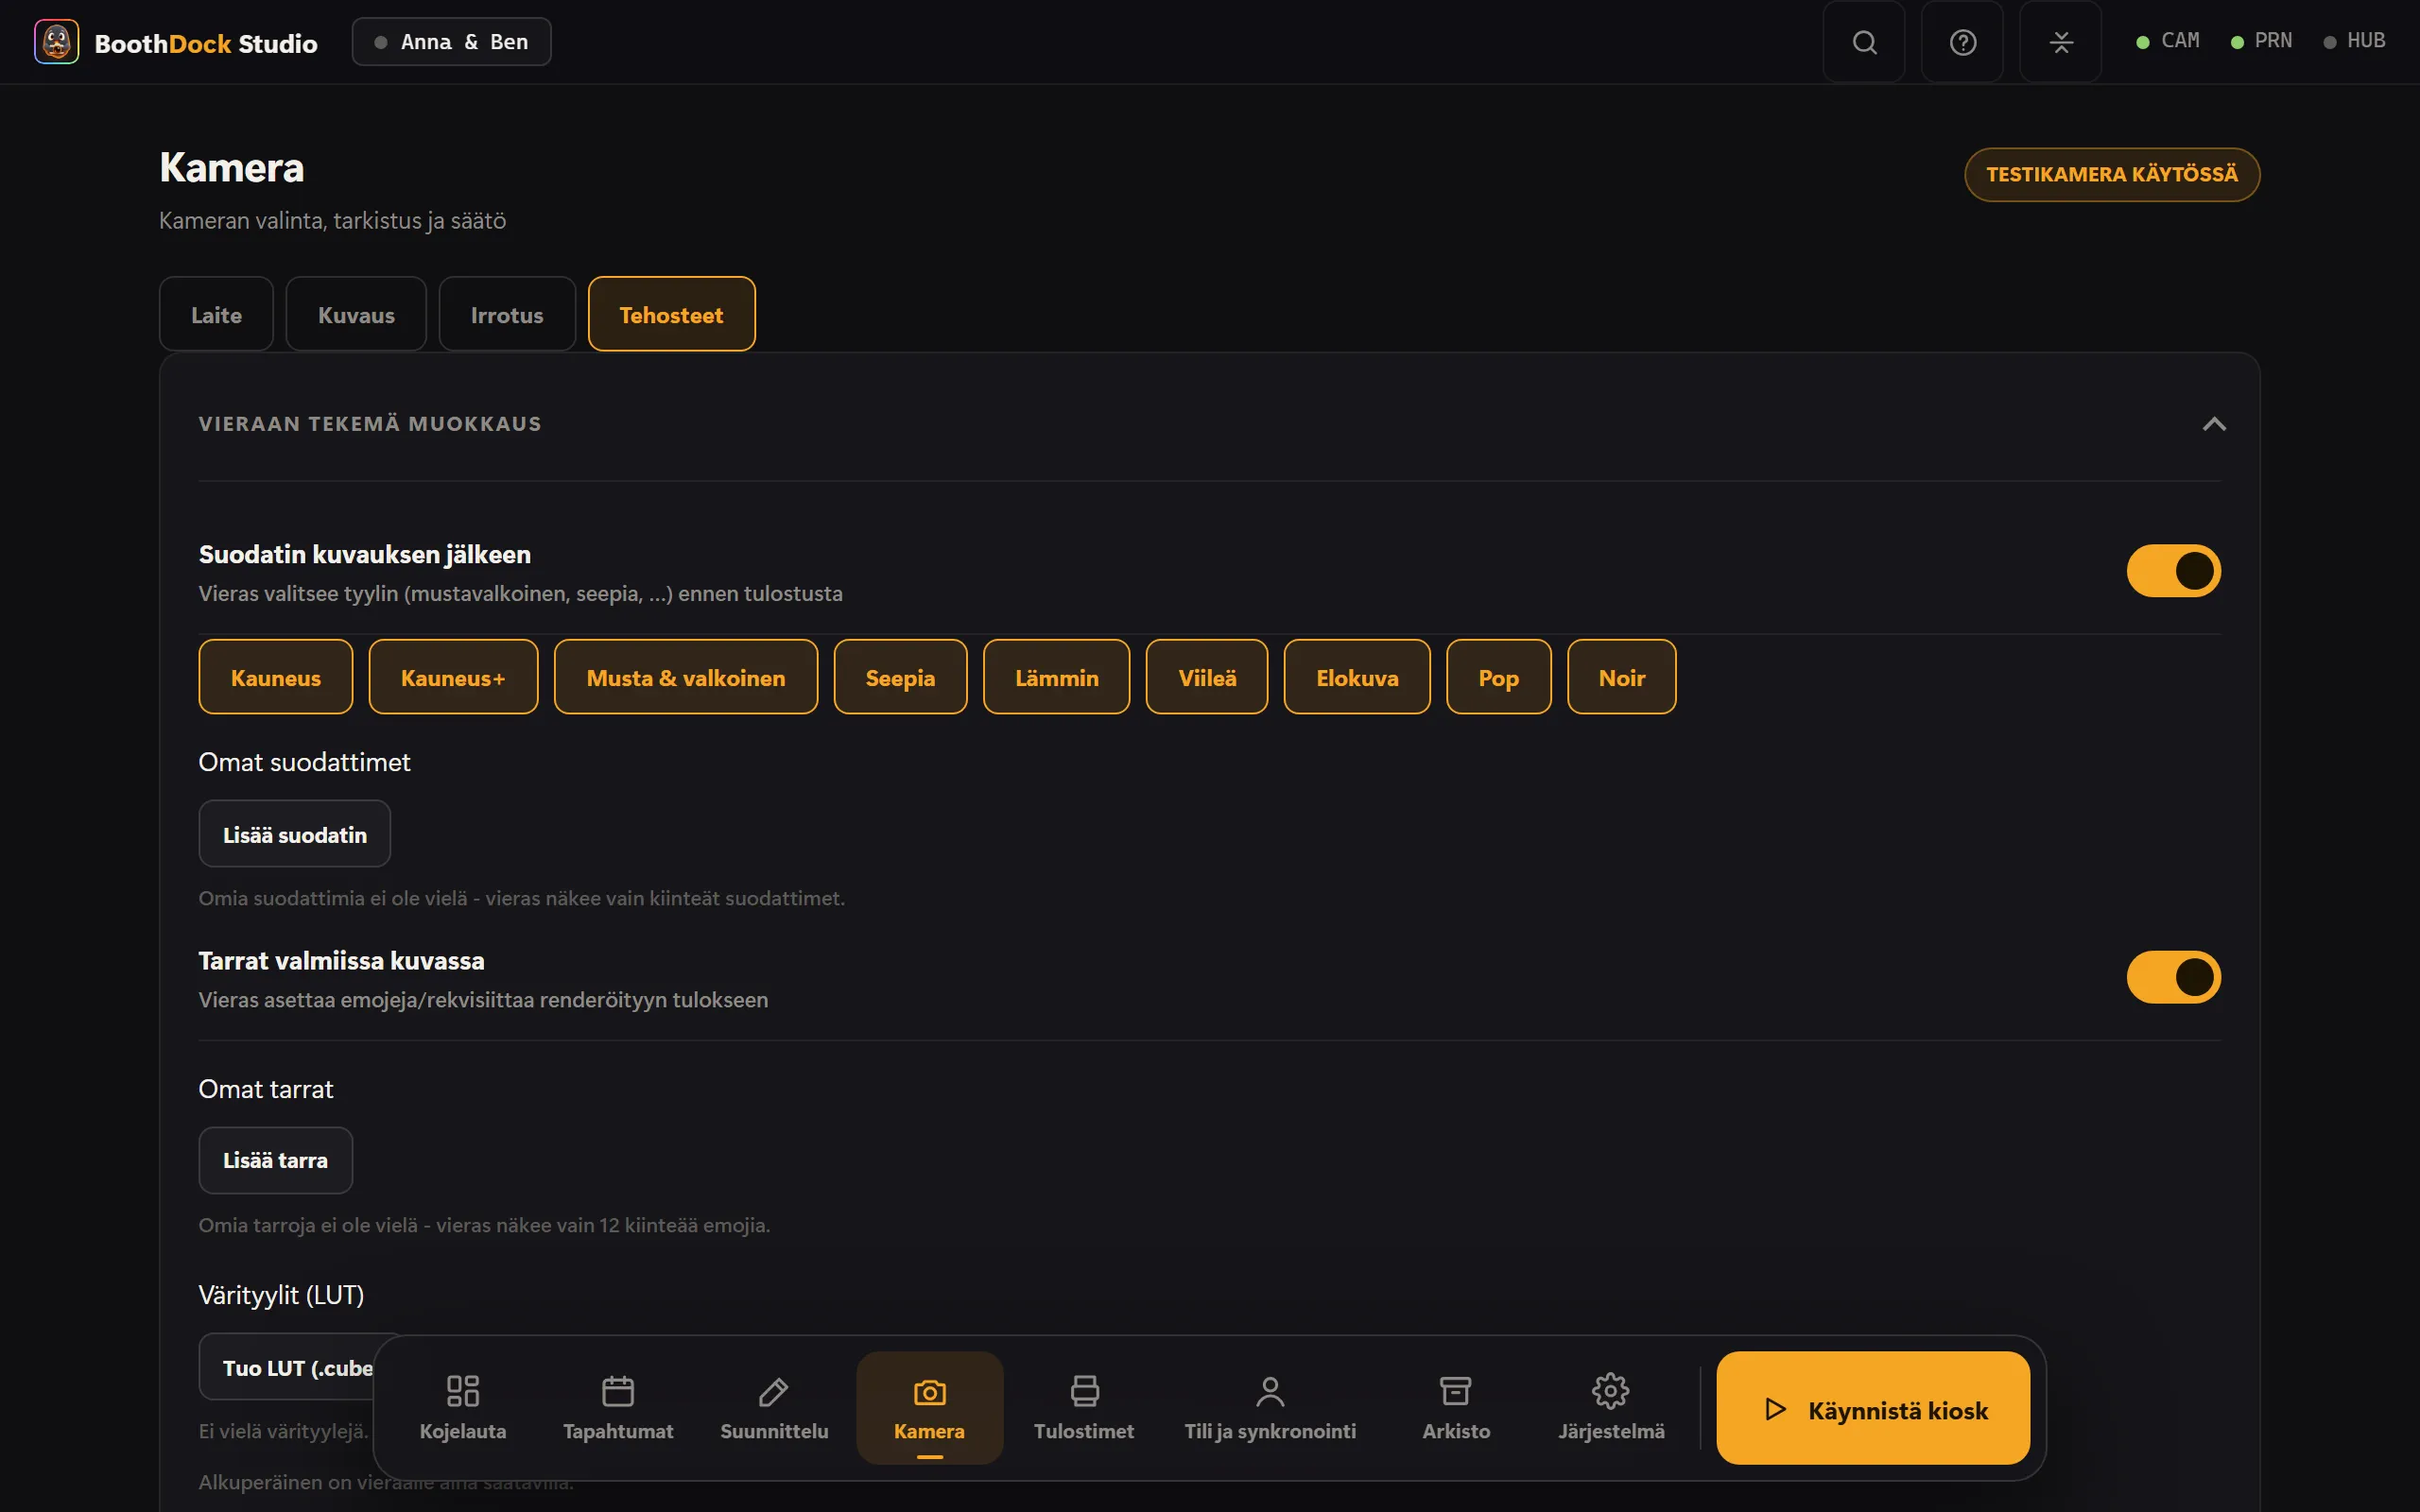Viewport: 2420px width, 1512px height.
Task: Disable Tarrat valmiissa kuvassa toggle
Action: point(2173,977)
